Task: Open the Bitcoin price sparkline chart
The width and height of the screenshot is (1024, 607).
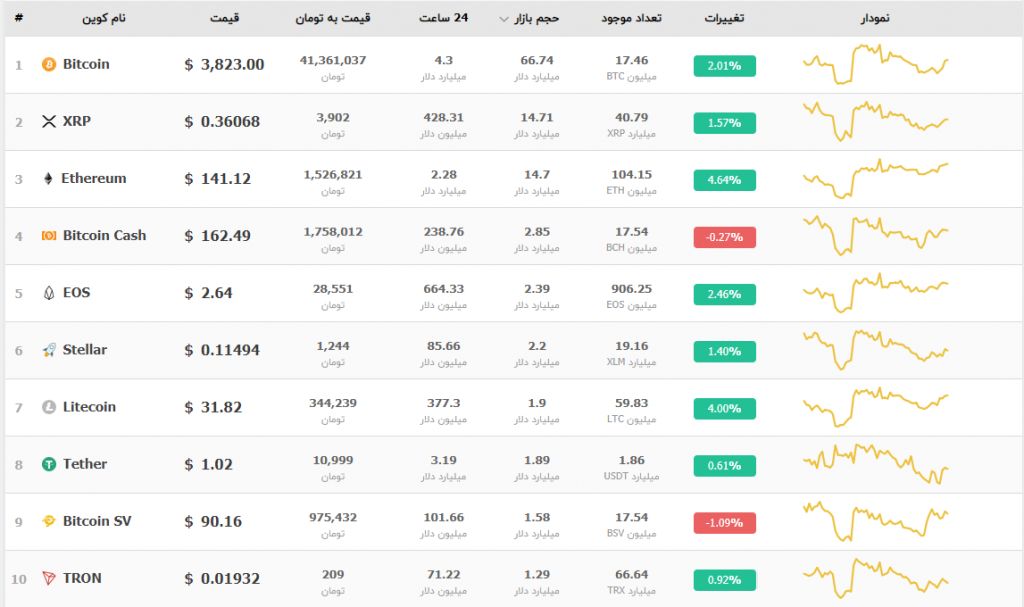Action: tap(875, 65)
